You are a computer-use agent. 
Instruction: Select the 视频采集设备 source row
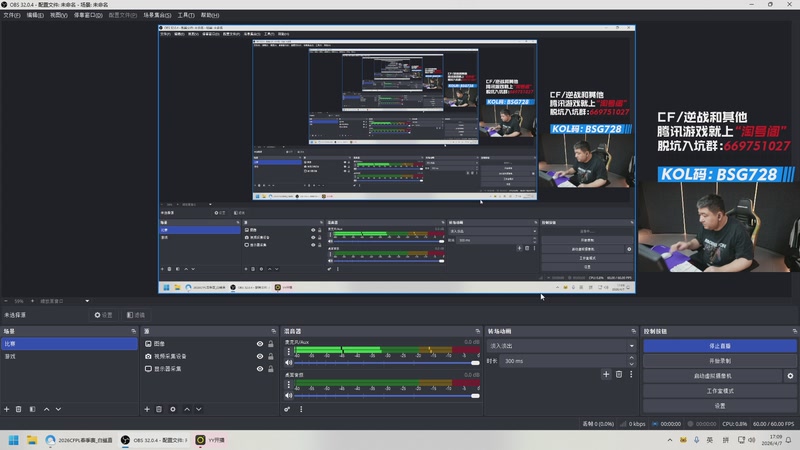coord(209,356)
